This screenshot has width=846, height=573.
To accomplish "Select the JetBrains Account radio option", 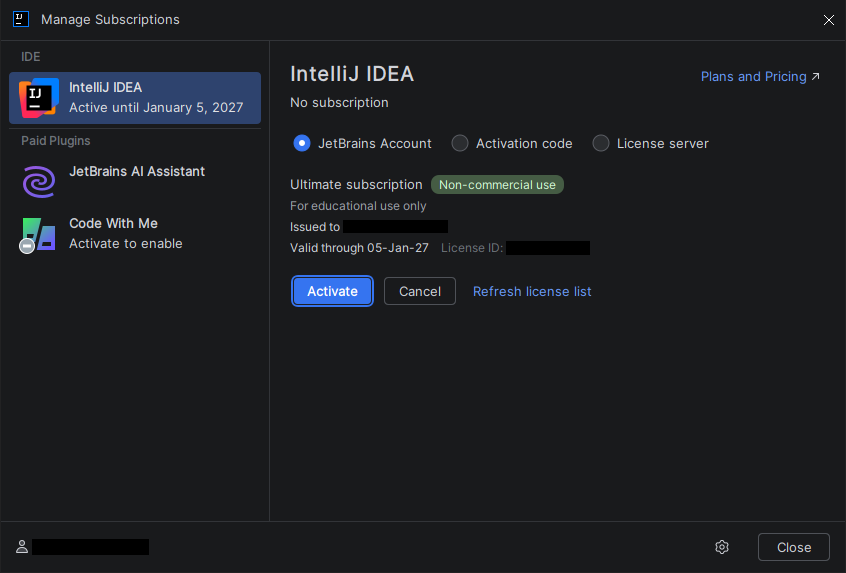I will [302, 143].
